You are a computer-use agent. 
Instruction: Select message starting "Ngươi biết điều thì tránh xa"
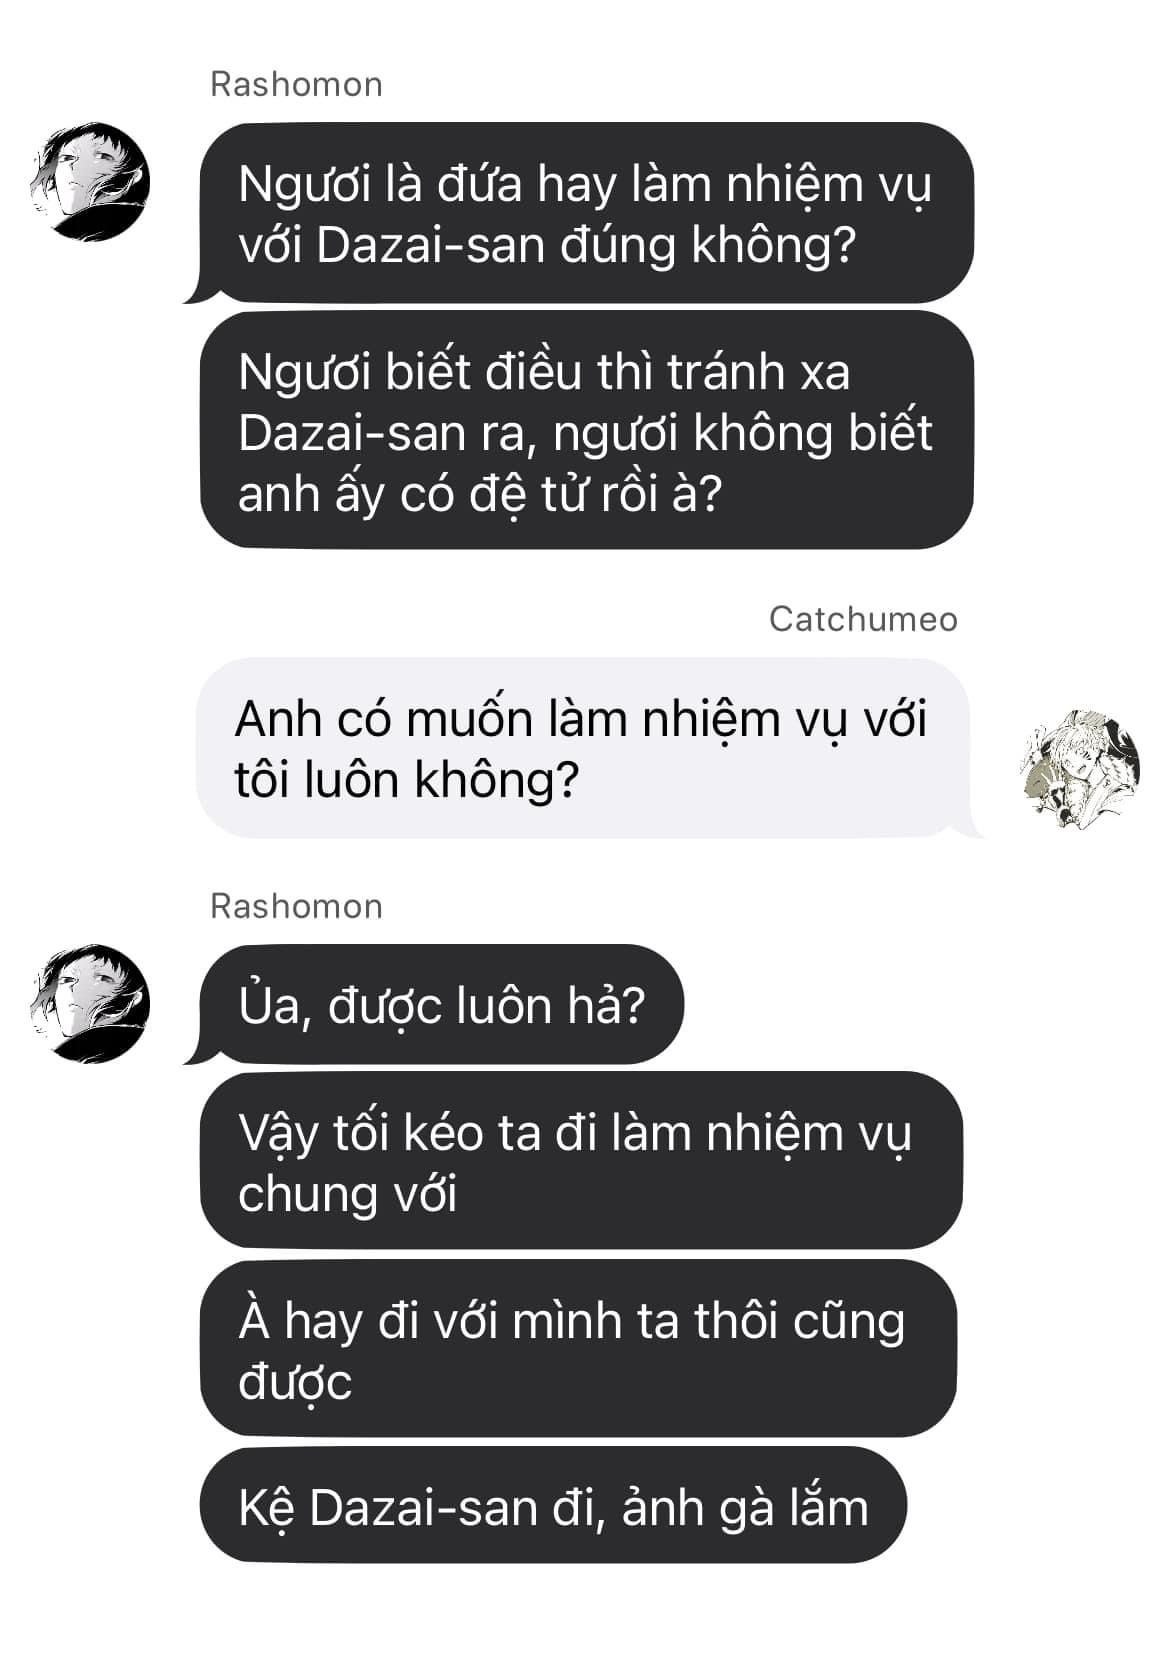pyautogui.click(x=586, y=430)
